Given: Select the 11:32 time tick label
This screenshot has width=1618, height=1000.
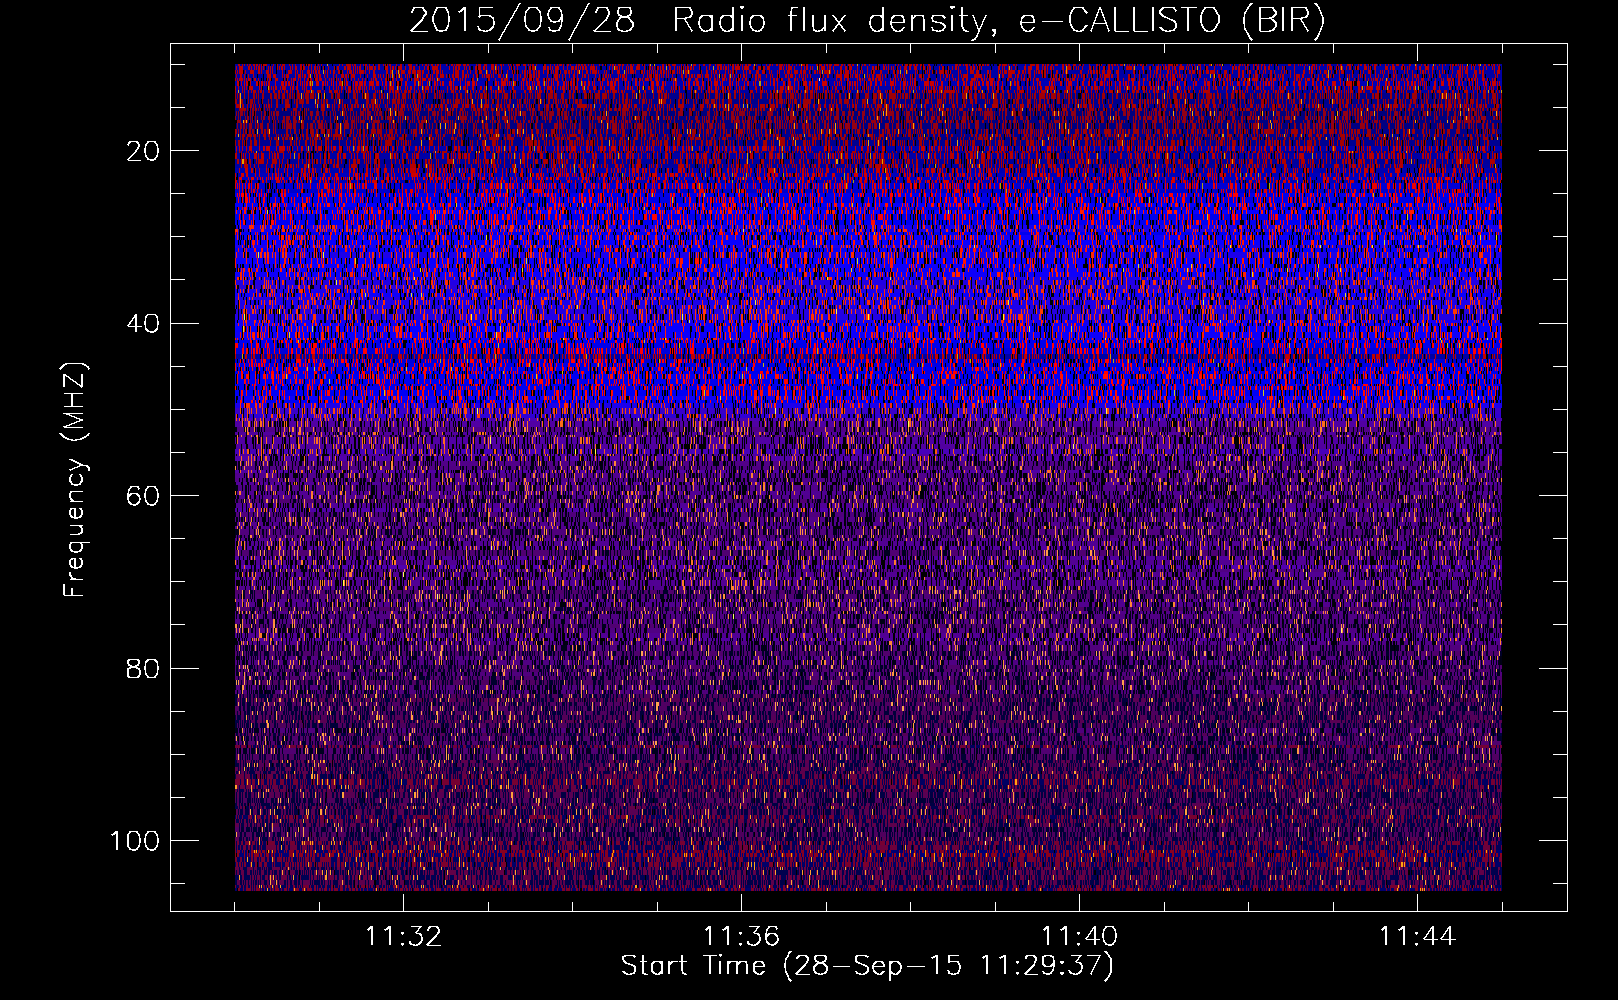Looking at the screenshot, I should (x=403, y=937).
